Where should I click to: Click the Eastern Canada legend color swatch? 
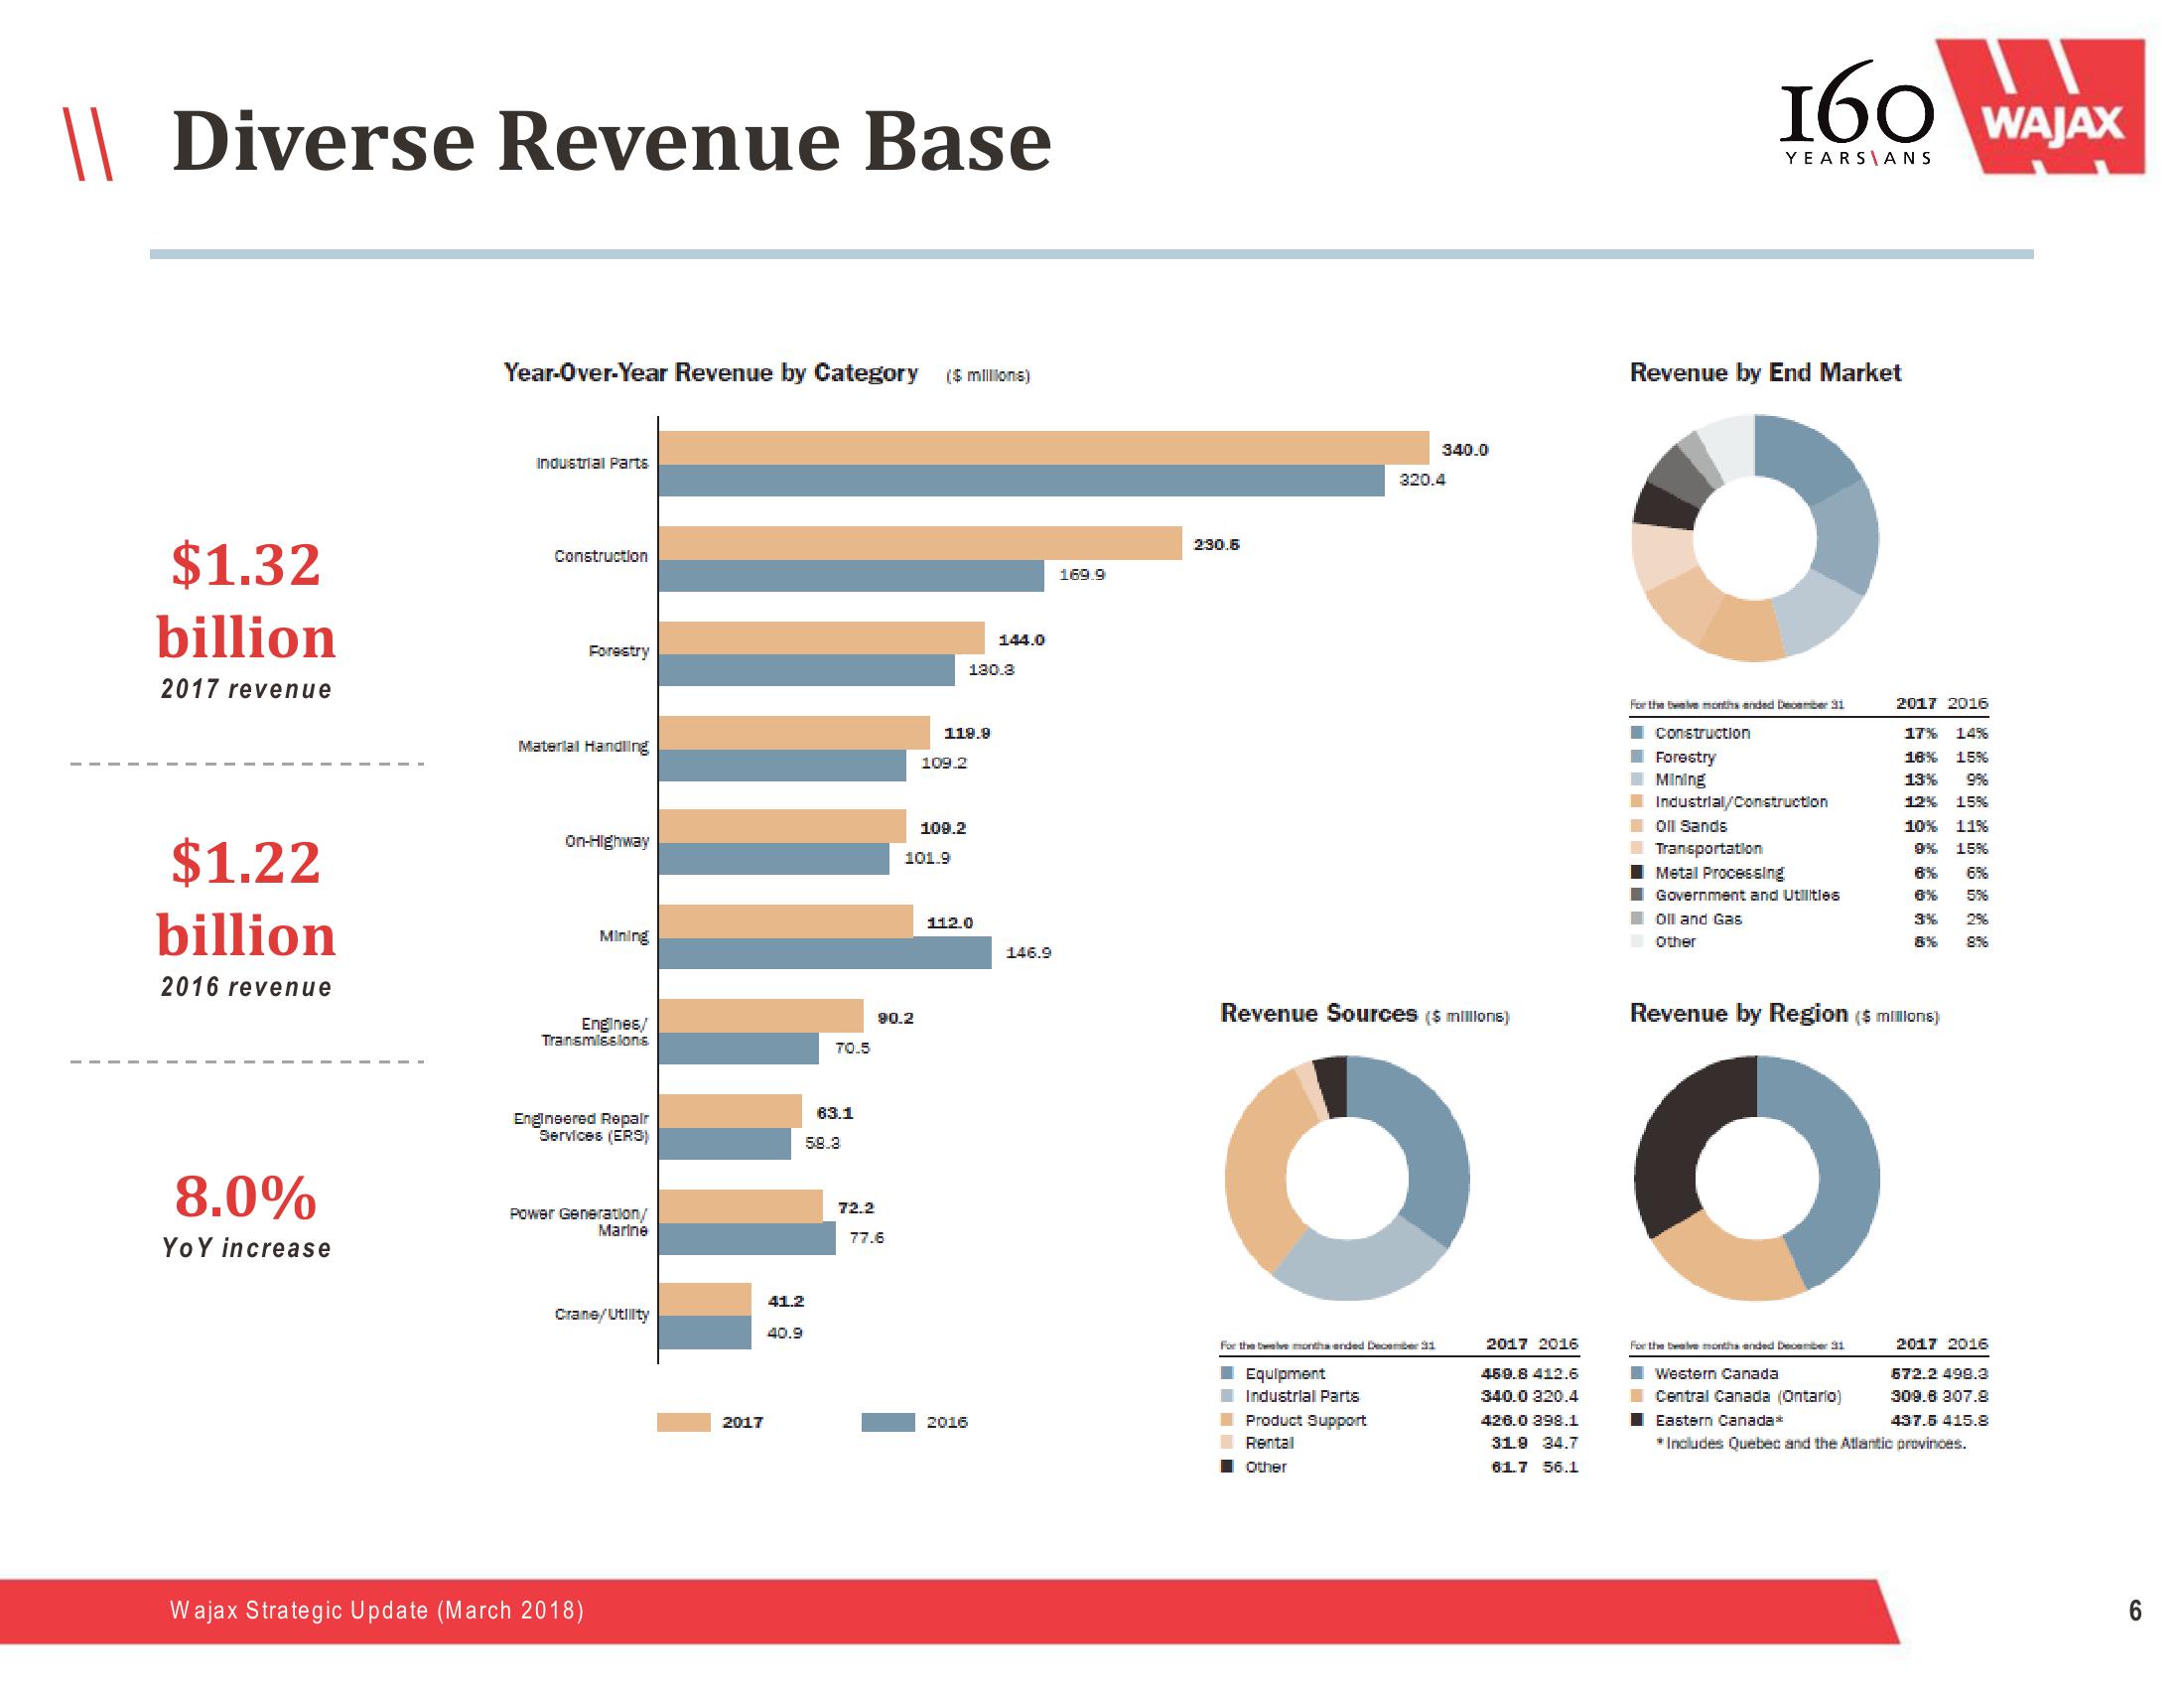point(1637,1420)
